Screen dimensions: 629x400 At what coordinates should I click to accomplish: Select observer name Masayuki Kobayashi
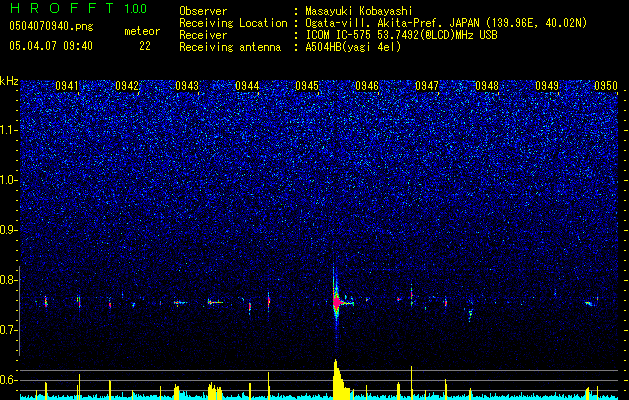pyautogui.click(x=359, y=11)
